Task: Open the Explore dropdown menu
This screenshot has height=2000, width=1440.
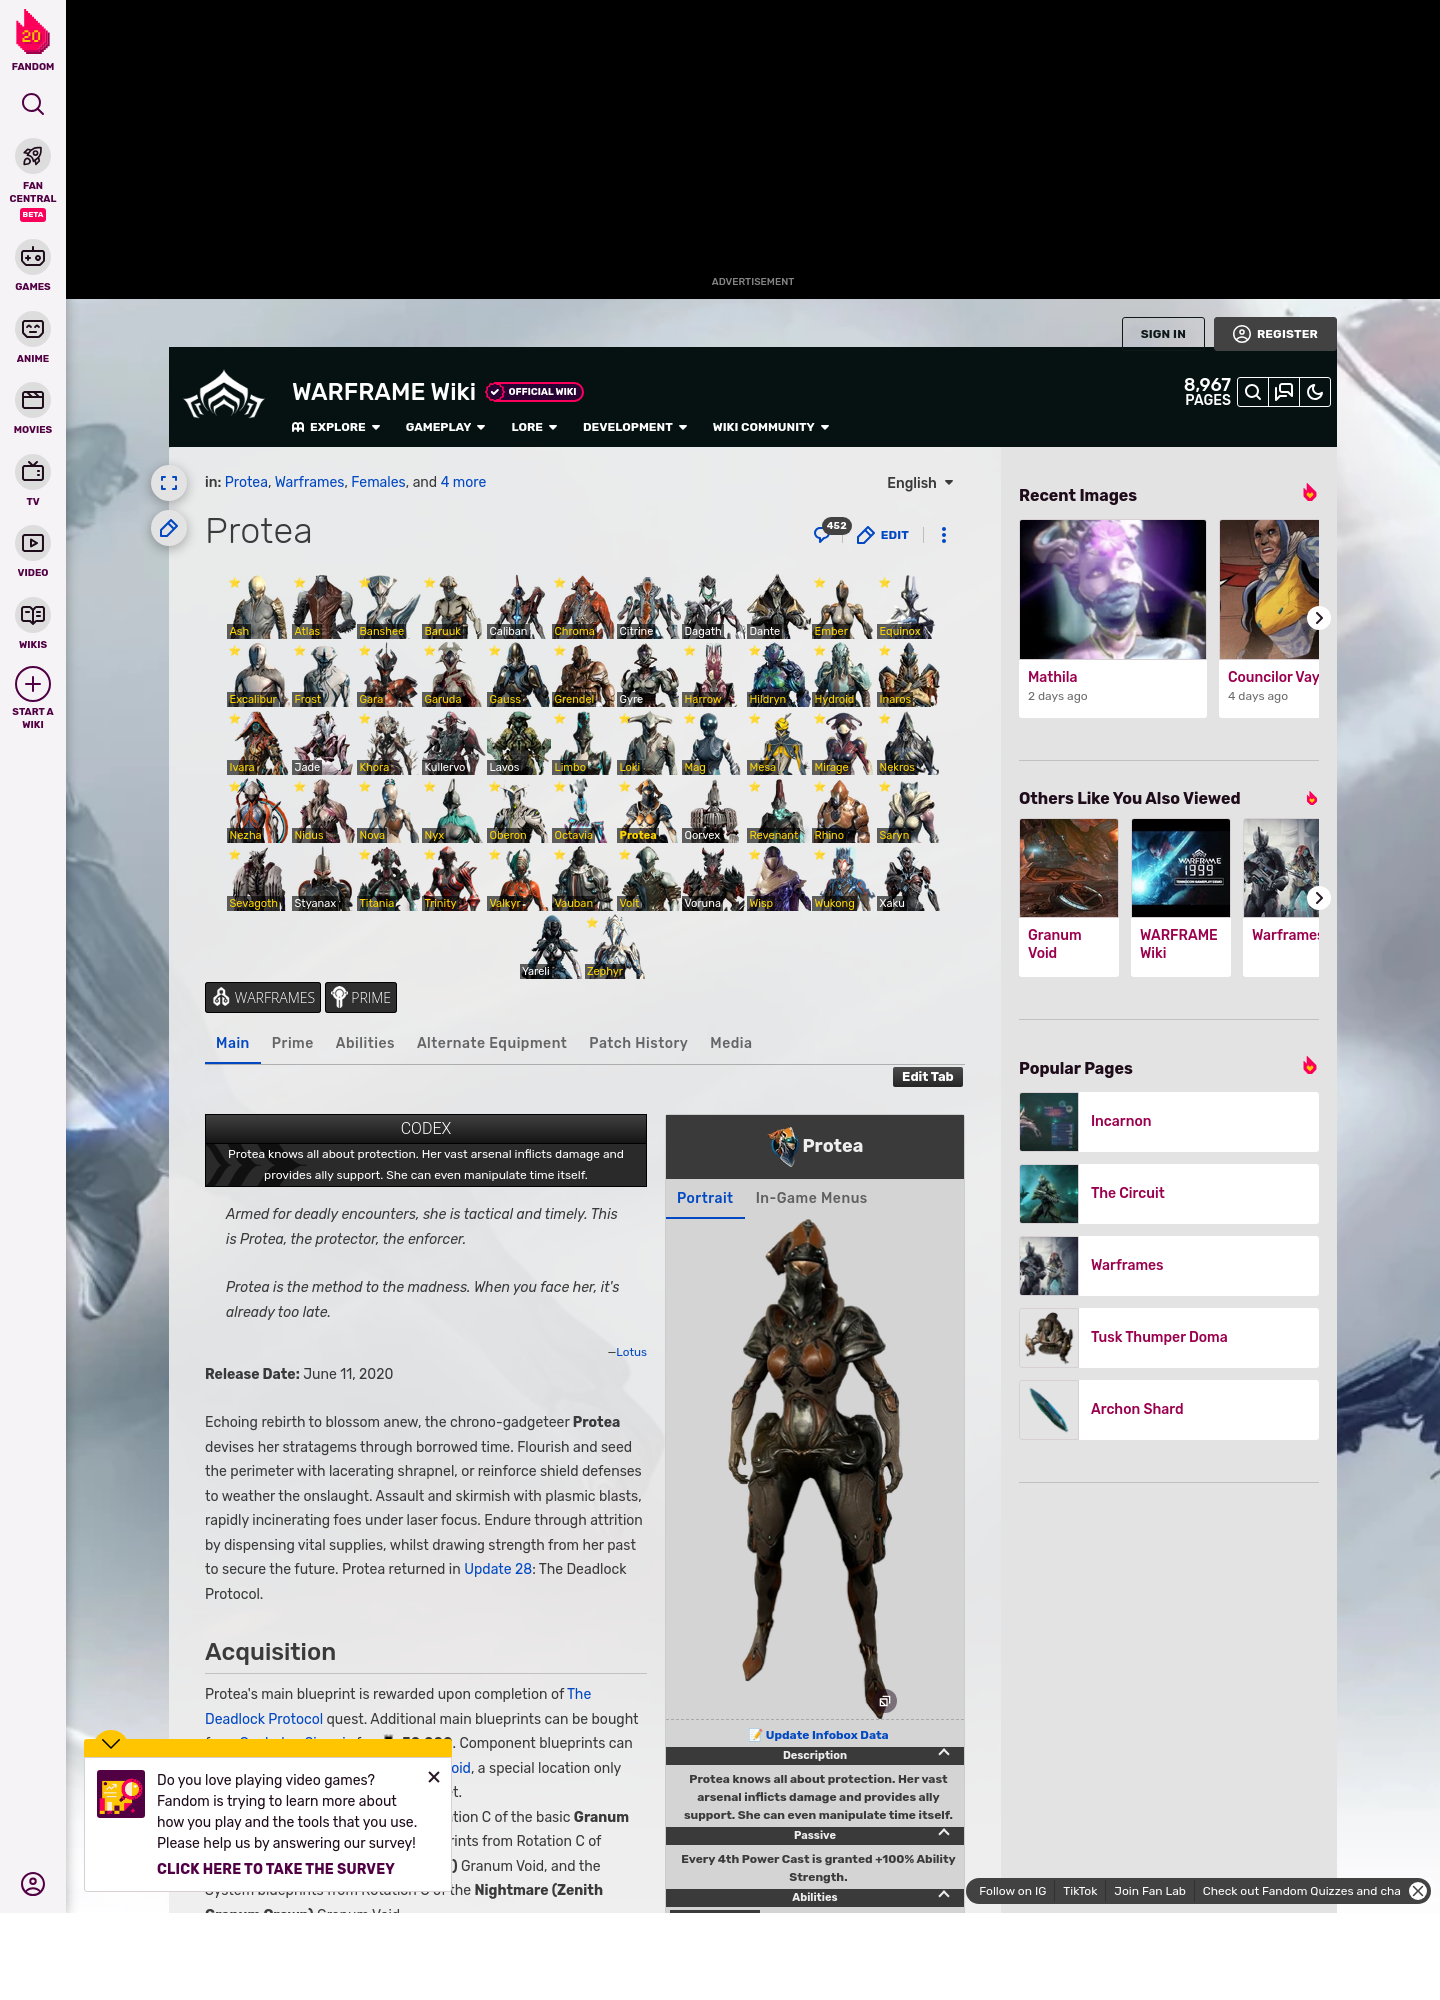Action: tap(336, 427)
